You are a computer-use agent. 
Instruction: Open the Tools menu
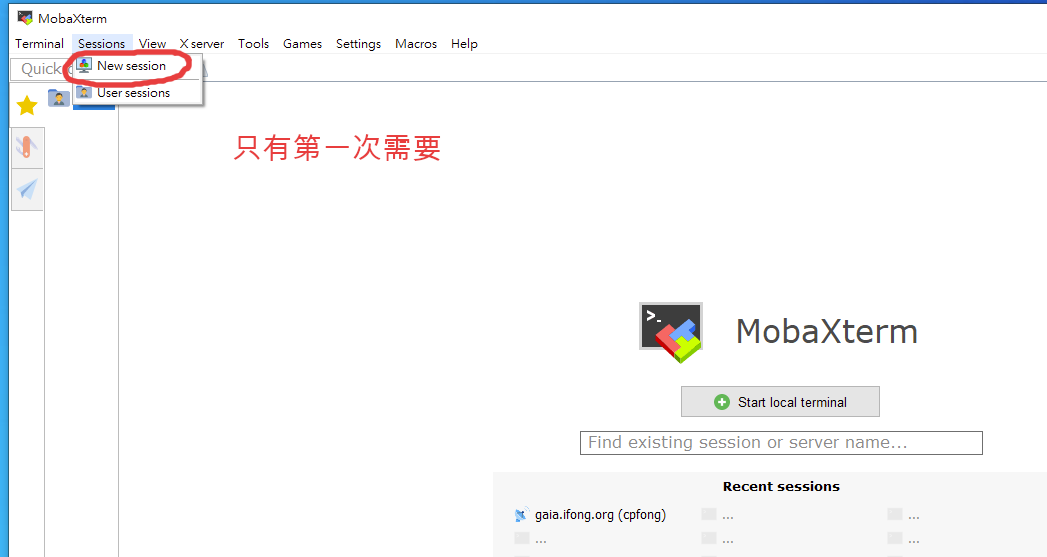(253, 44)
